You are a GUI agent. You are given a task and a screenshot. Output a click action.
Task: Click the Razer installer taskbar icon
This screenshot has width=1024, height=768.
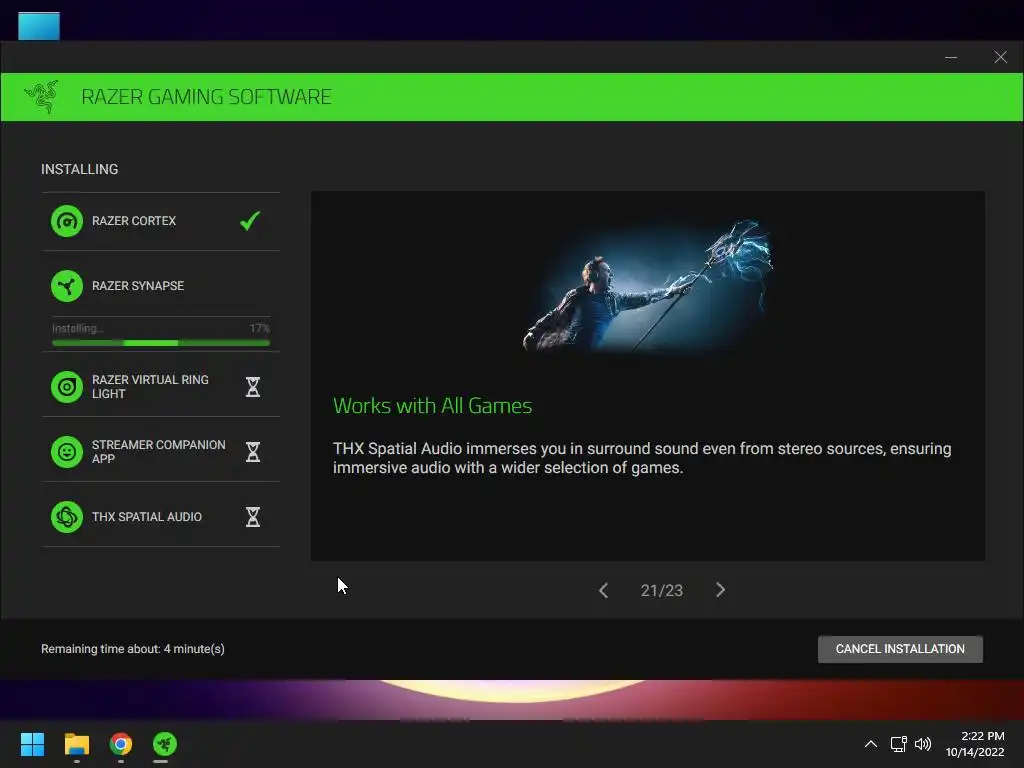click(165, 744)
